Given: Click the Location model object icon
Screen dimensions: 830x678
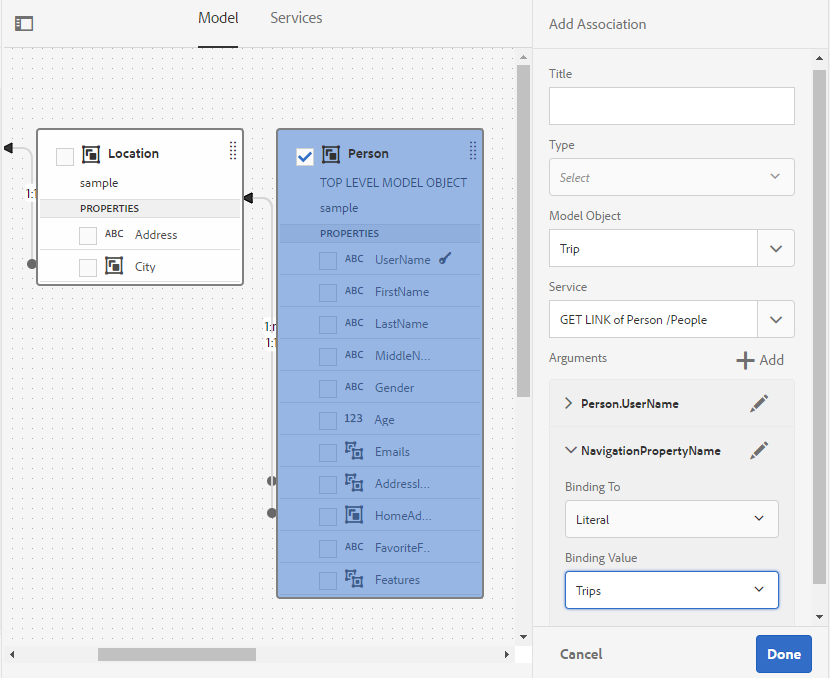Looking at the screenshot, I should pyautogui.click(x=91, y=154).
